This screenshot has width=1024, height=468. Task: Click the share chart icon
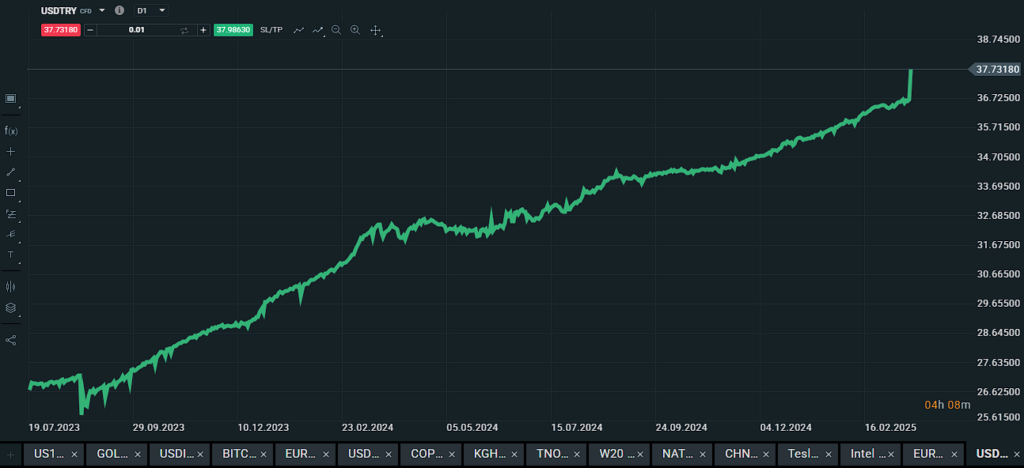11,340
